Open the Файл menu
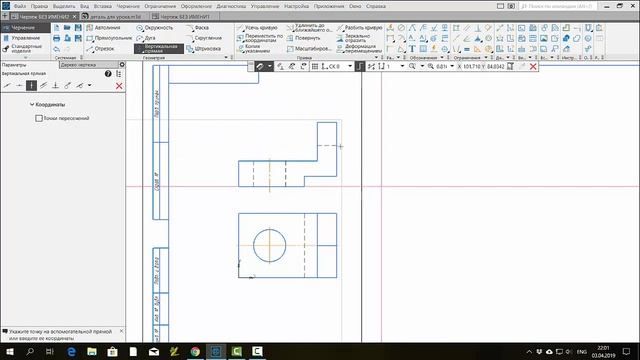Screen dimensions: 640x360 click(20, 6)
